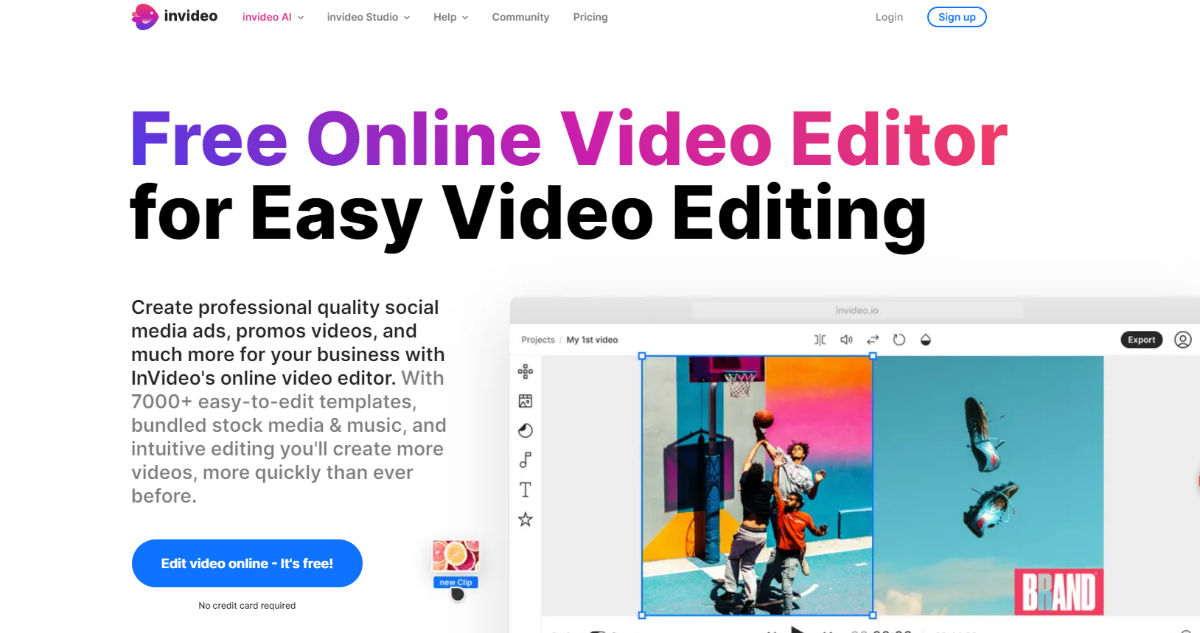The height and width of the screenshot is (633, 1200).
Task: Open the media image icon in the sidebar
Action: point(525,401)
